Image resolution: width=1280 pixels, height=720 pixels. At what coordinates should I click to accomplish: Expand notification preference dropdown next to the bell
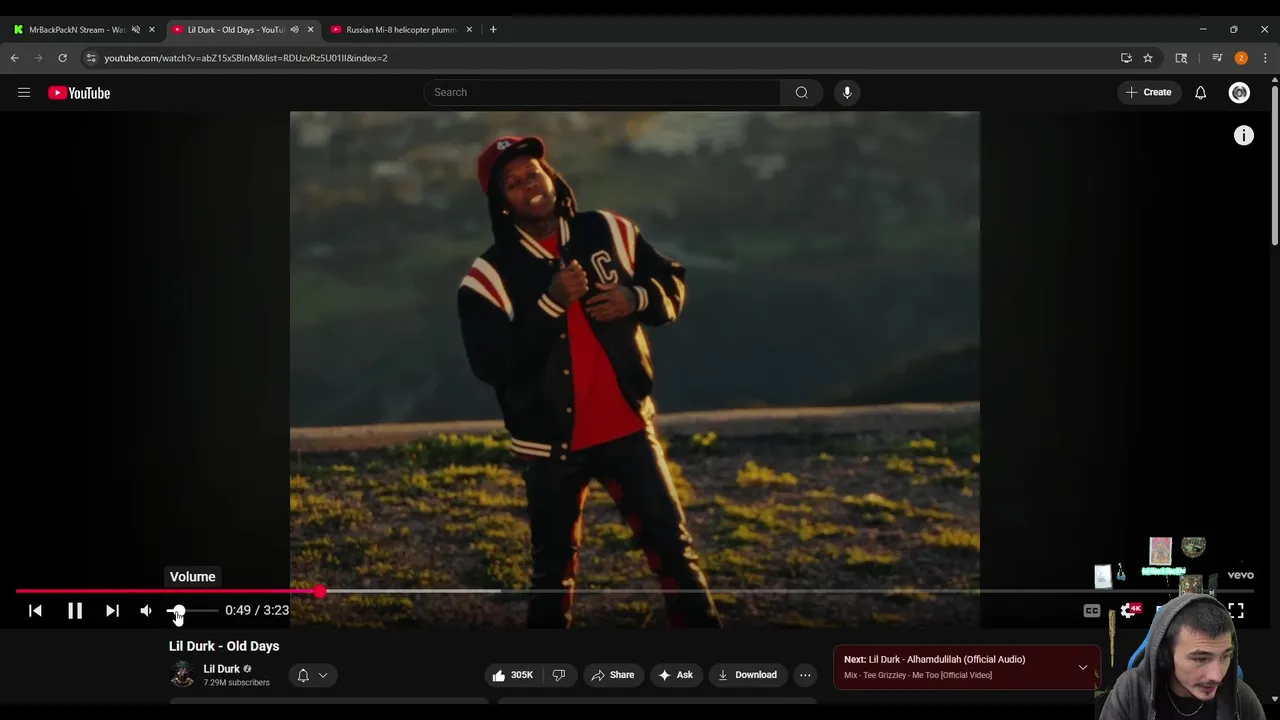click(x=323, y=676)
